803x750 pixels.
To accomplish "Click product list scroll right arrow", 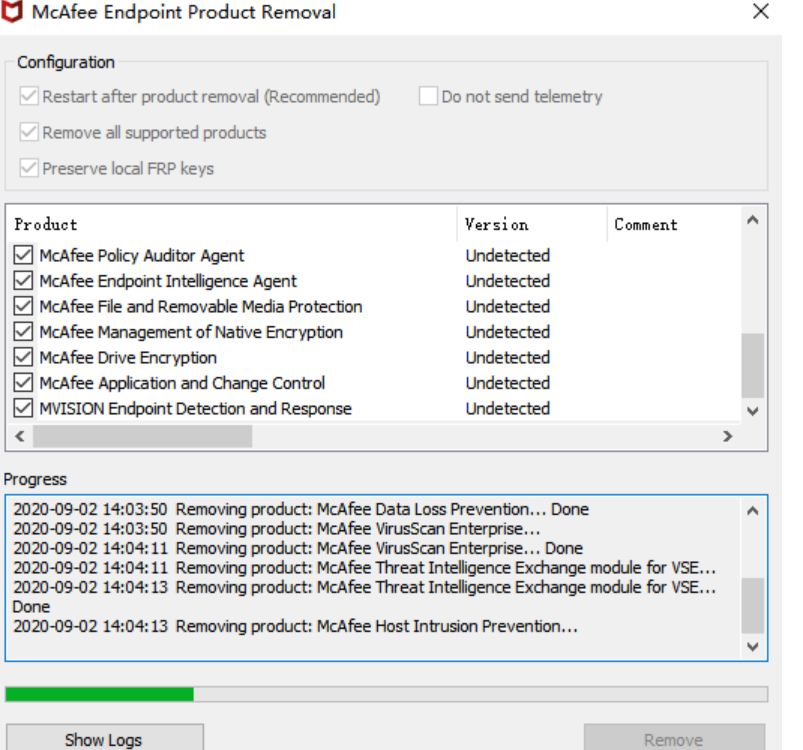I will 727,436.
